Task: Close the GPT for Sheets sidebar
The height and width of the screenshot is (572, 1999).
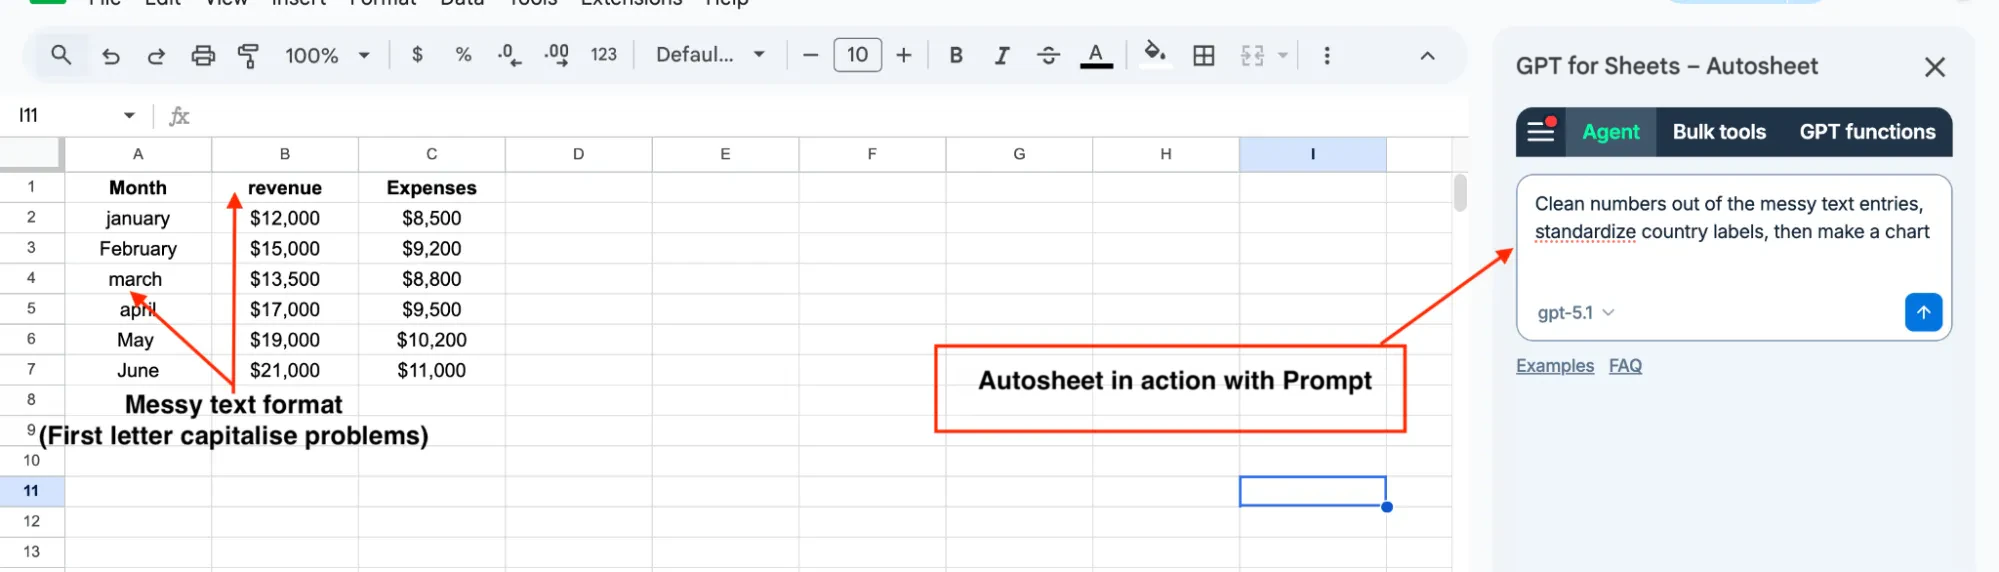Action: [1935, 67]
